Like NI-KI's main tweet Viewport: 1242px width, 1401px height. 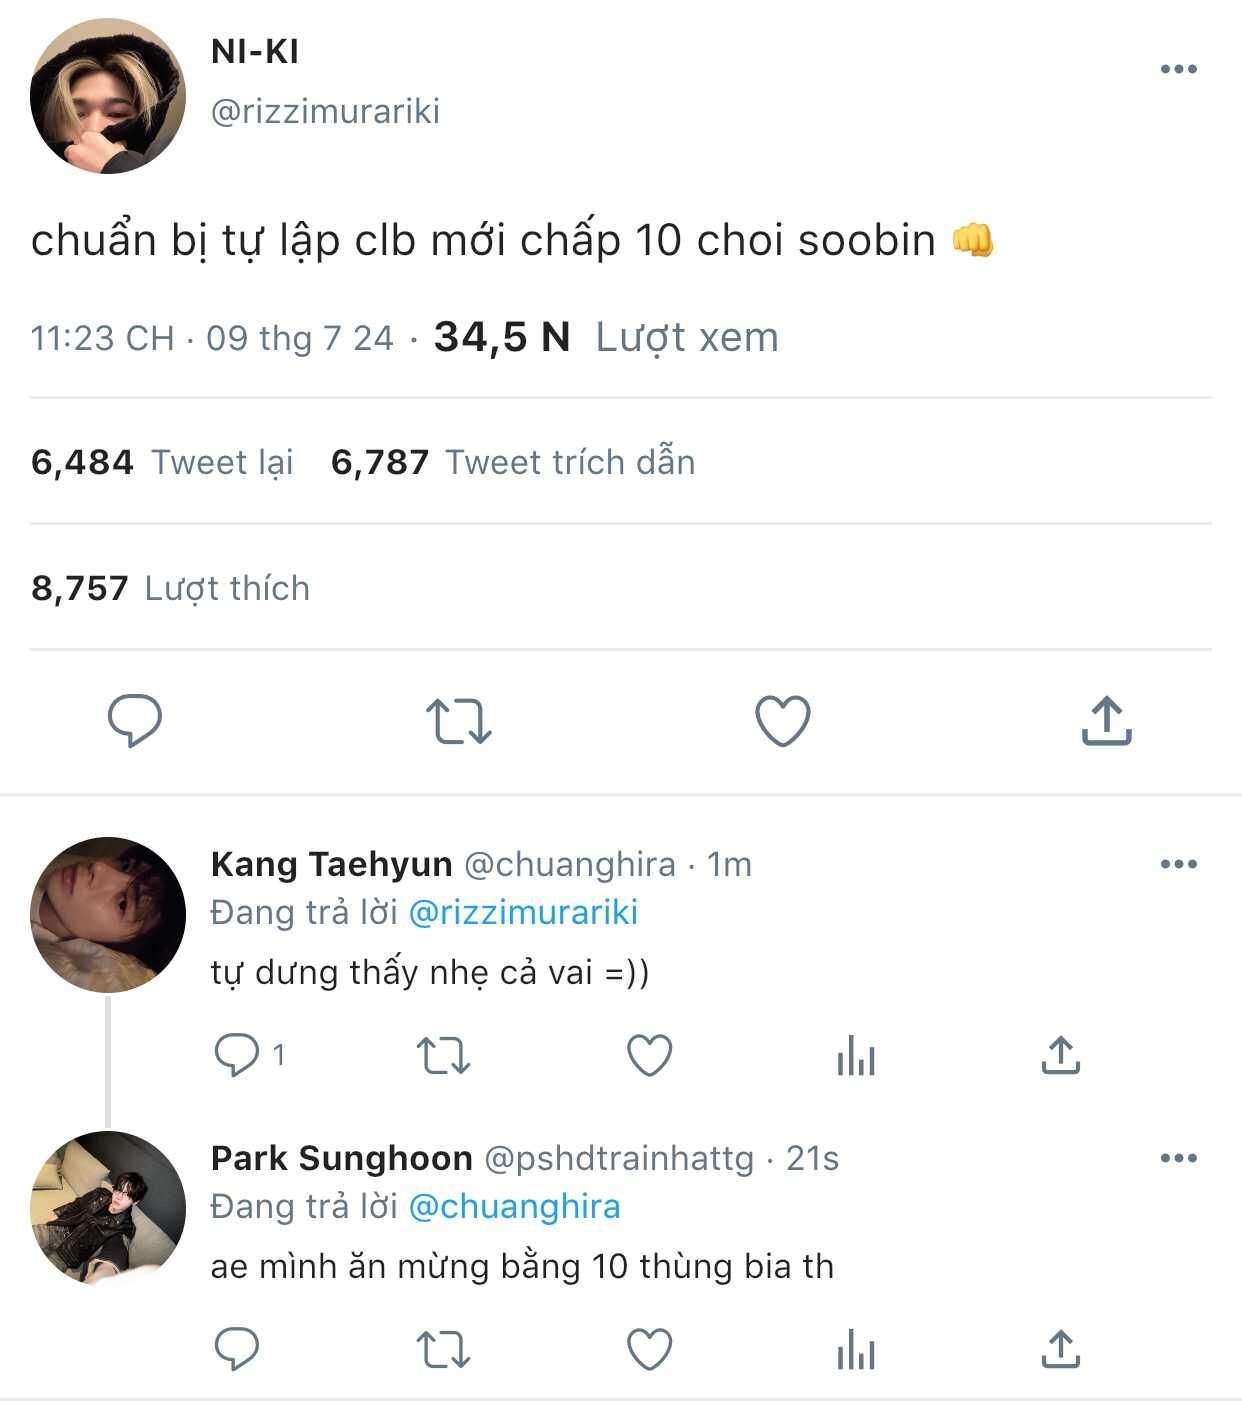(x=782, y=720)
